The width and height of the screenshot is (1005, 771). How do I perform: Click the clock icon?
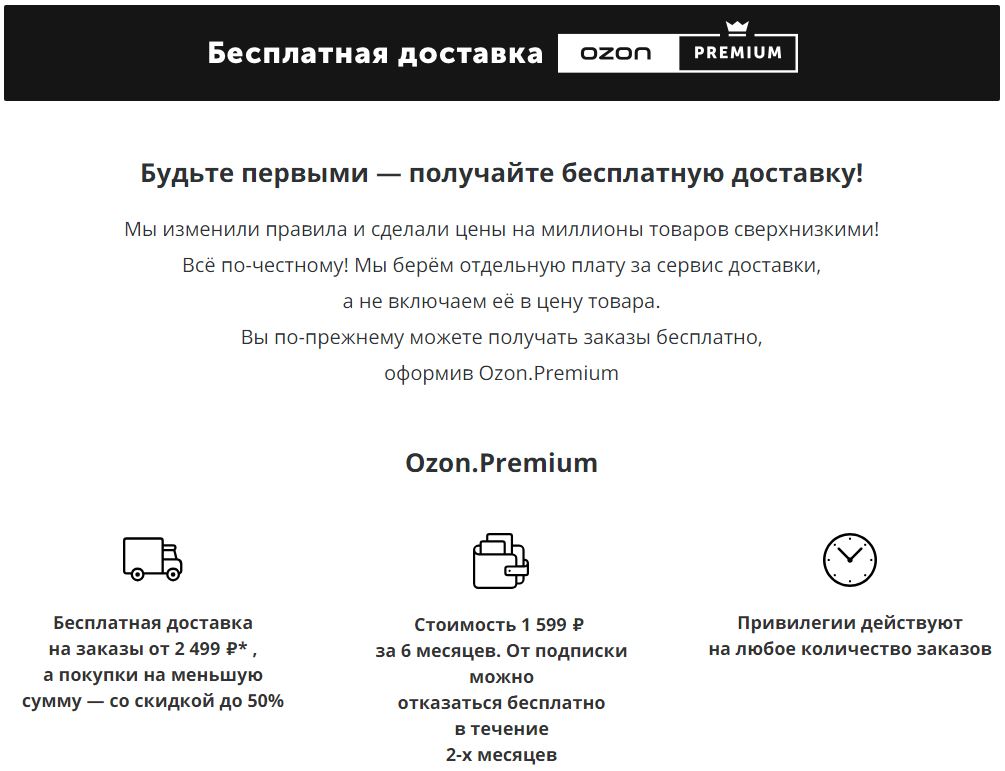click(849, 560)
